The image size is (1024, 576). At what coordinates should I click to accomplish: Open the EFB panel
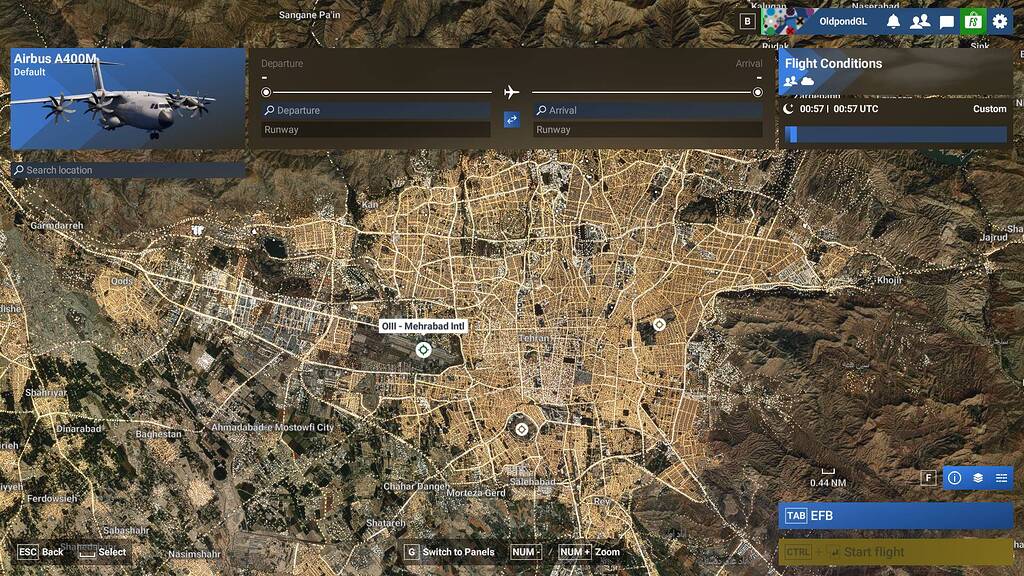[x=896, y=516]
